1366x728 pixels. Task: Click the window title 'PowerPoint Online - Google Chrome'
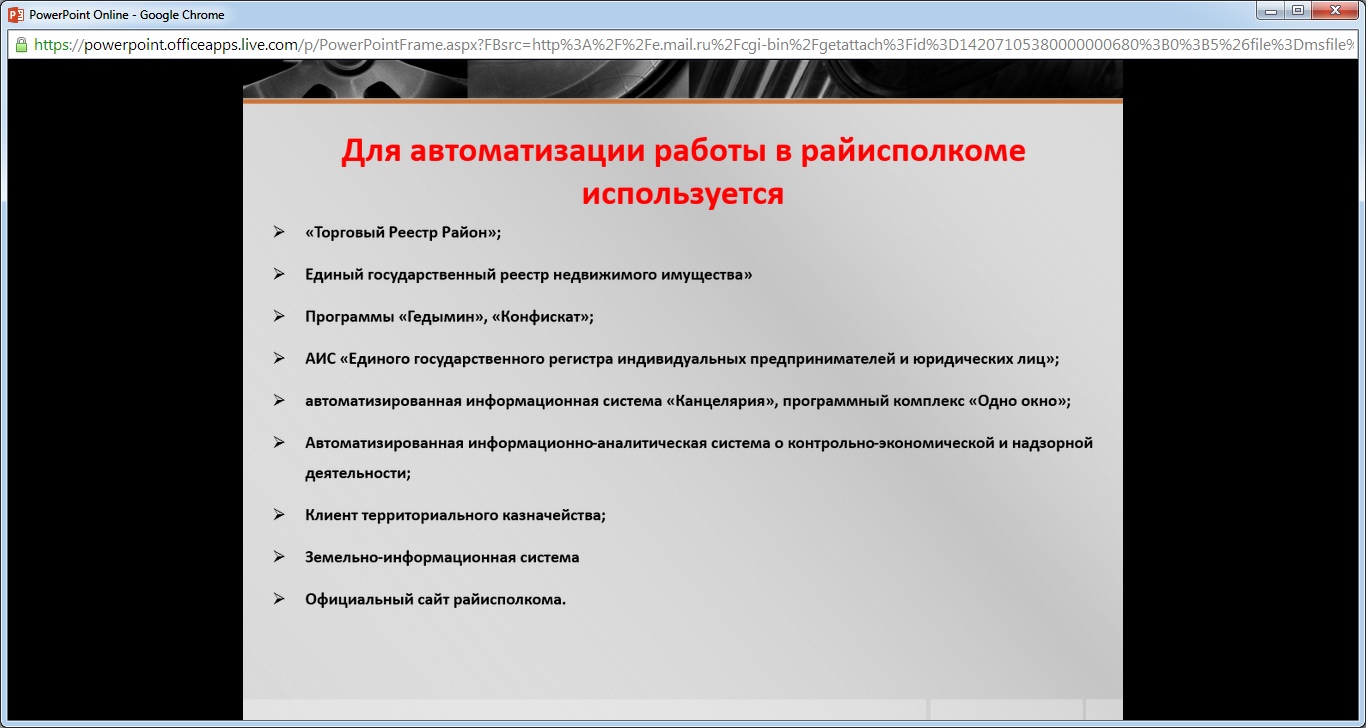127,15
